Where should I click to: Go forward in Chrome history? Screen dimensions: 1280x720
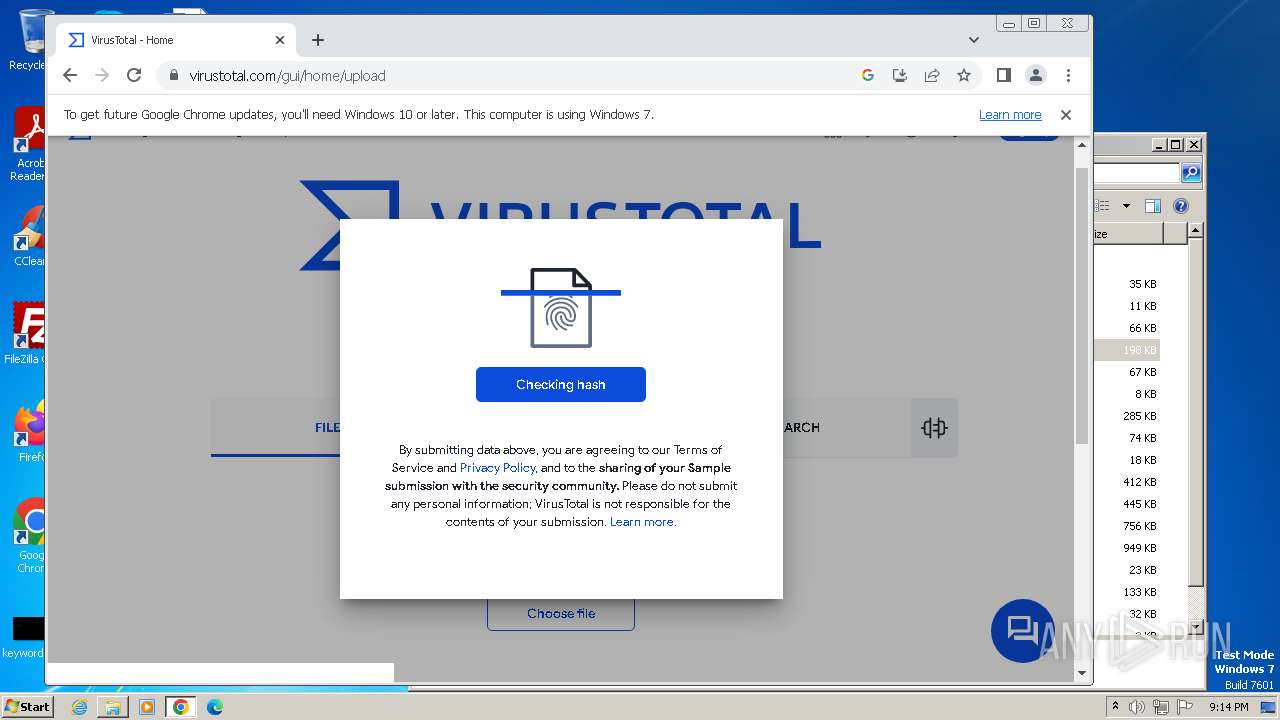[101, 75]
